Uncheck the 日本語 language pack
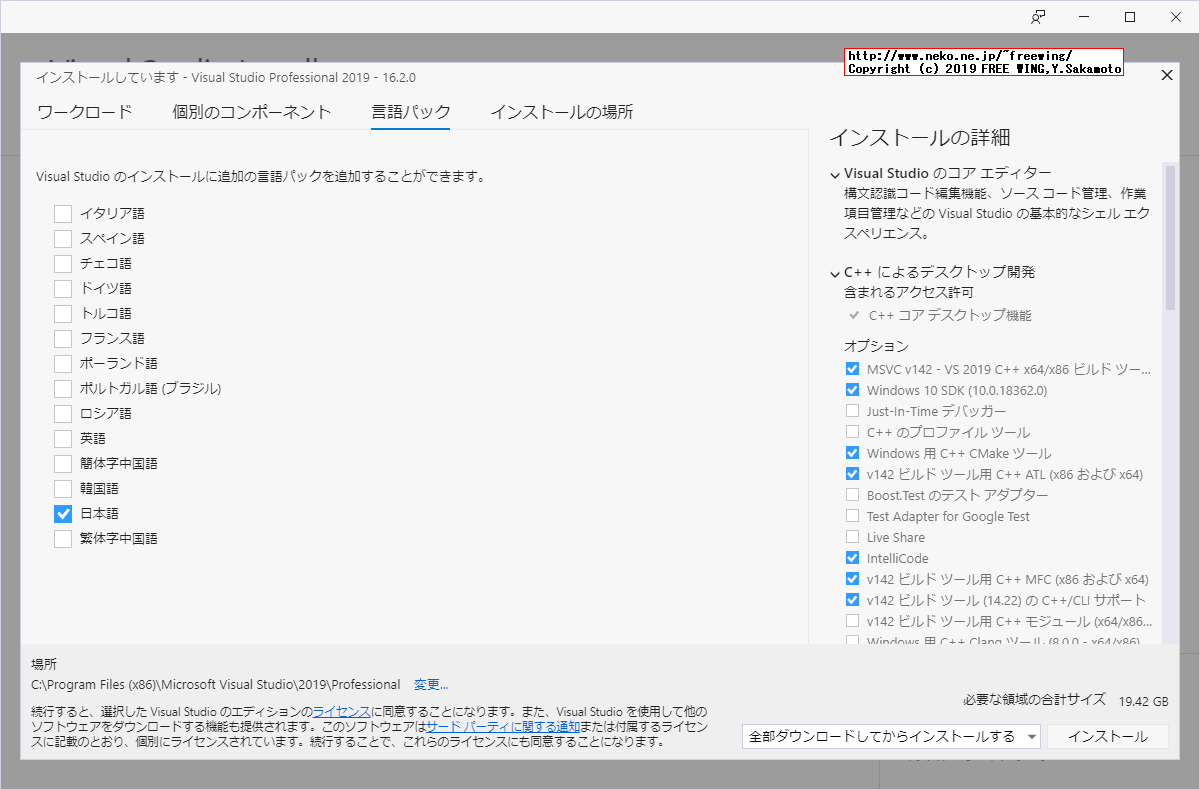Image resolution: width=1200 pixels, height=790 pixels. click(x=62, y=513)
